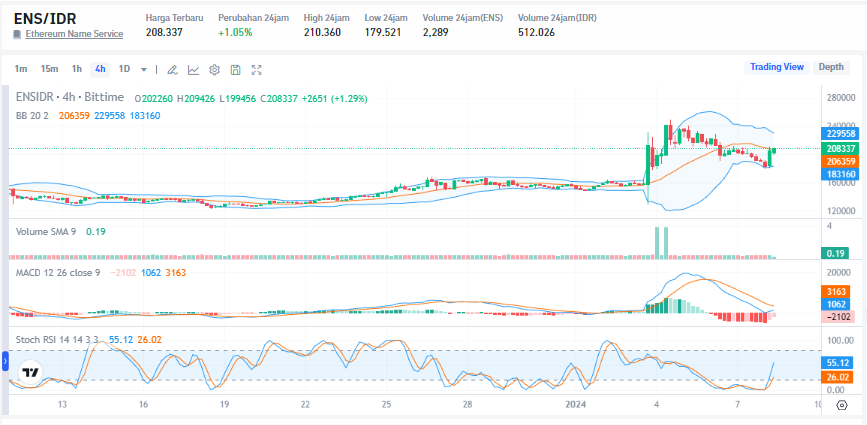Click the High 24jam value 210.360
The width and height of the screenshot is (867, 425).
tap(322, 32)
